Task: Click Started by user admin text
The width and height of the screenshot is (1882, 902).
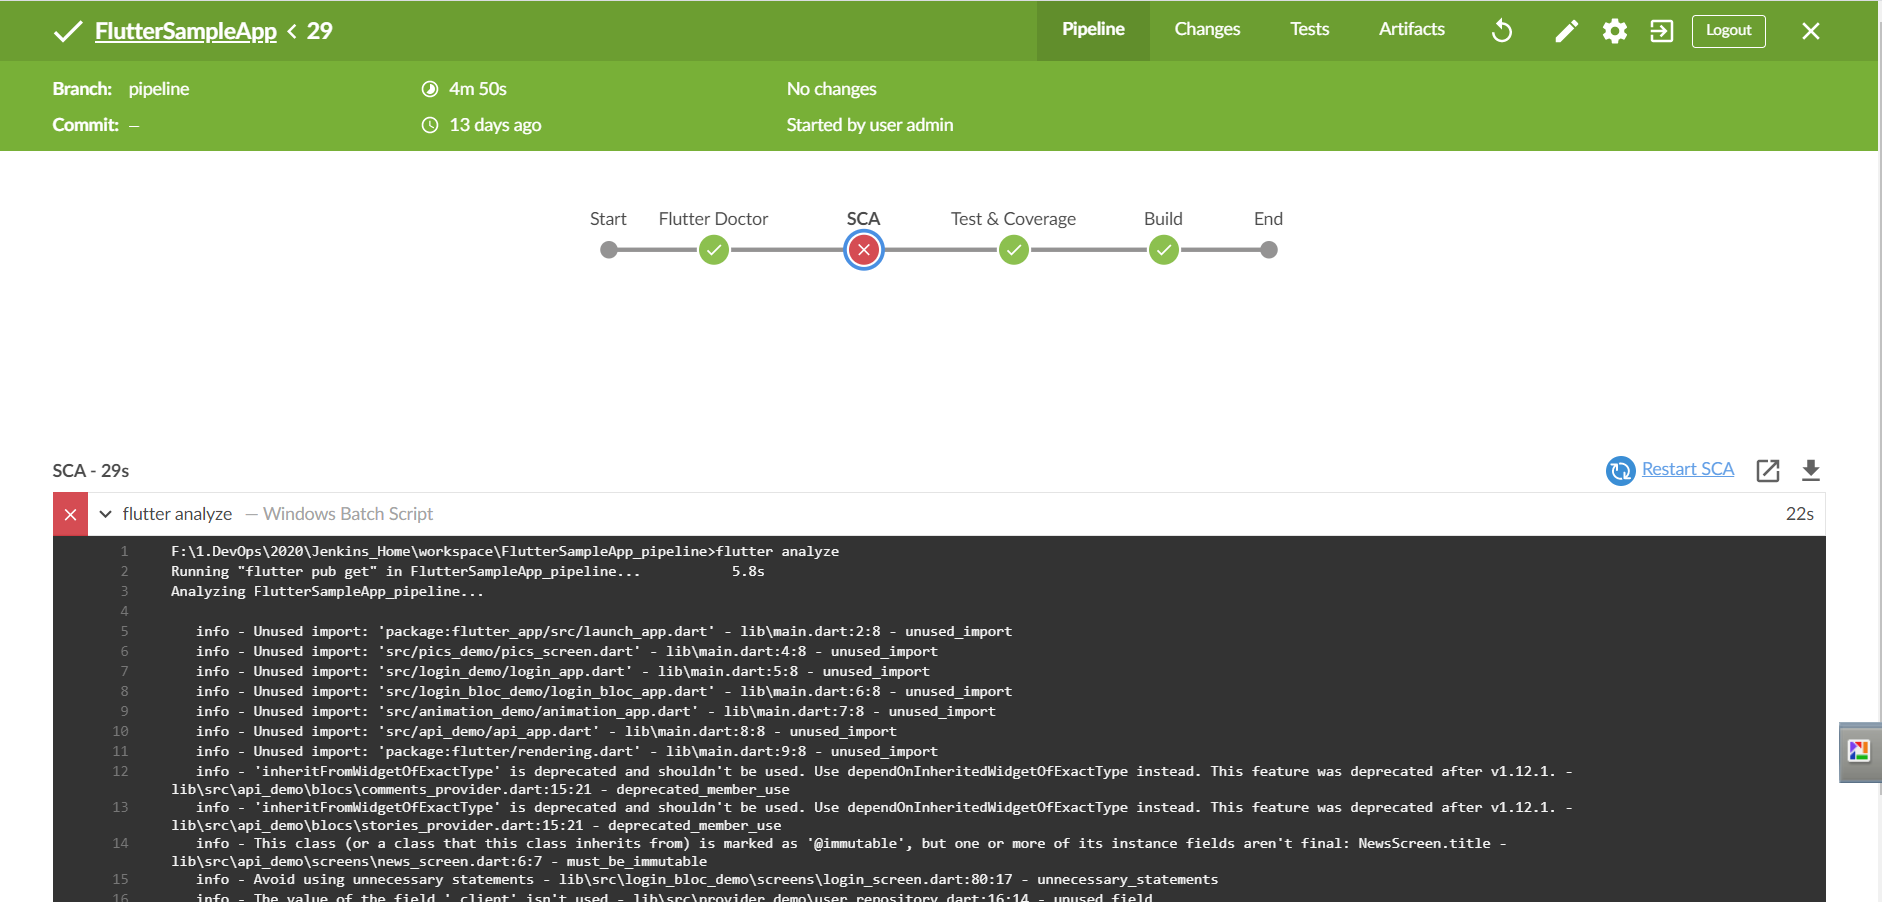Action: tap(870, 125)
